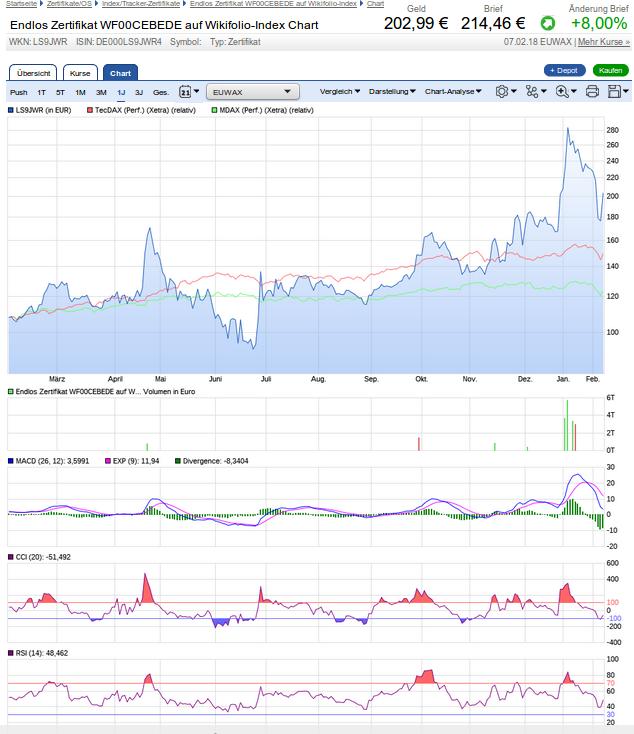Click the red TecDAX legend color swatch
This screenshot has height=734, width=634.
point(90,108)
